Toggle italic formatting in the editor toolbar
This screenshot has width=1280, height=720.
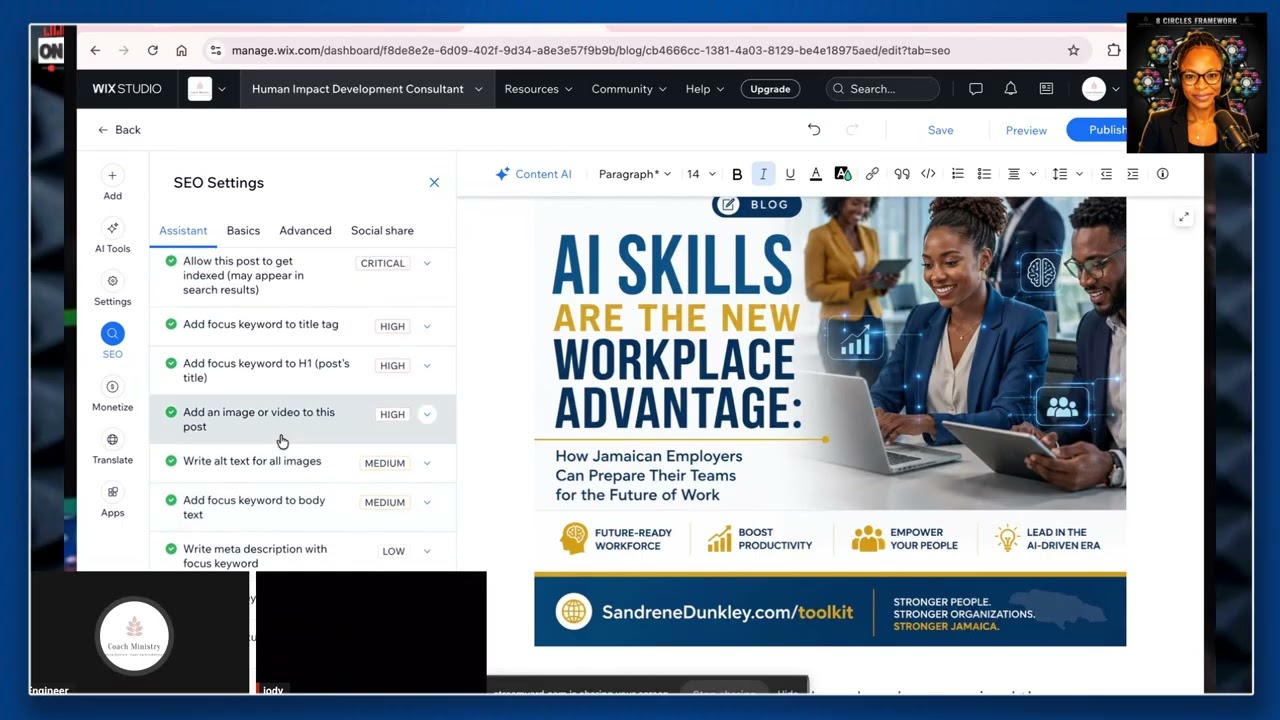(x=763, y=174)
